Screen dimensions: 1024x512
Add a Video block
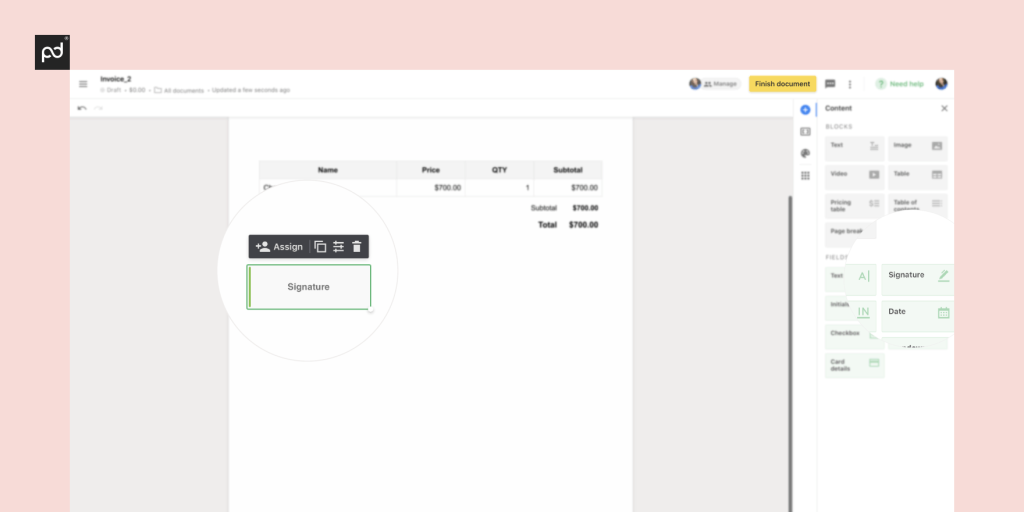tap(855, 177)
